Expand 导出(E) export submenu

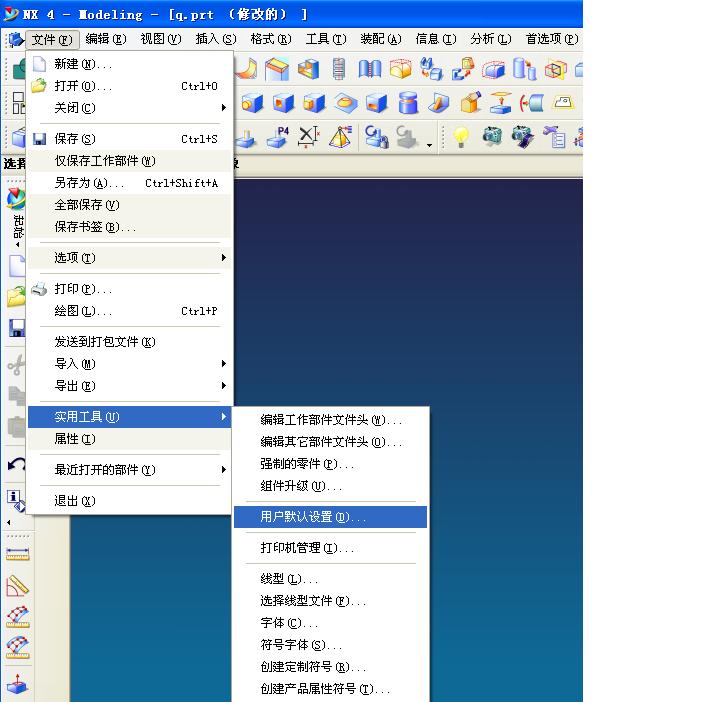coord(129,386)
